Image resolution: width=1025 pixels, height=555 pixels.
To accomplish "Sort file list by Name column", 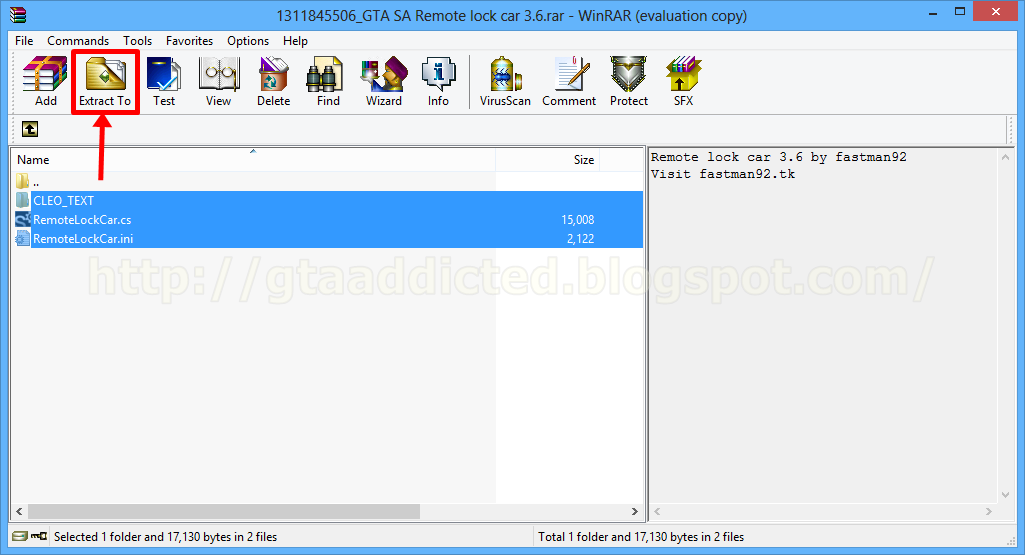I will 253,160.
